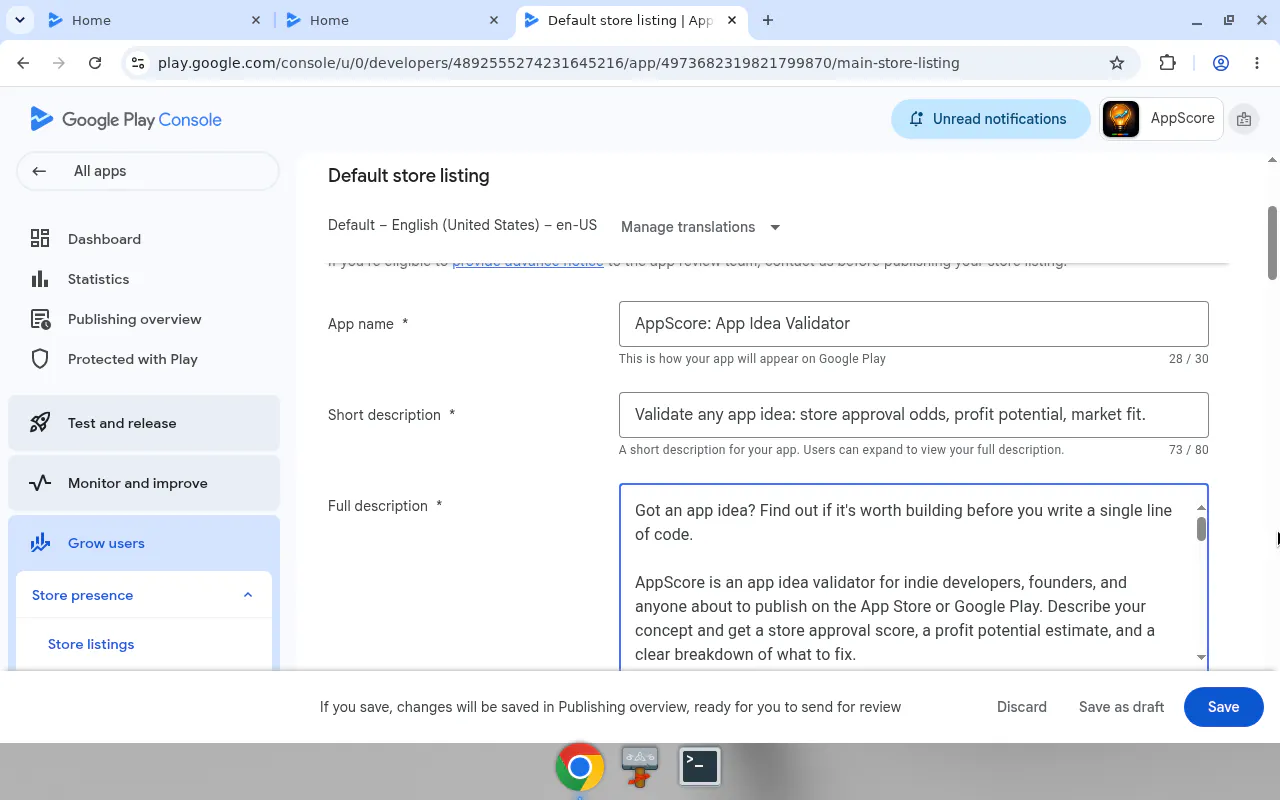Click Discard changes button
This screenshot has height=800, width=1280.
pyautogui.click(x=1022, y=707)
